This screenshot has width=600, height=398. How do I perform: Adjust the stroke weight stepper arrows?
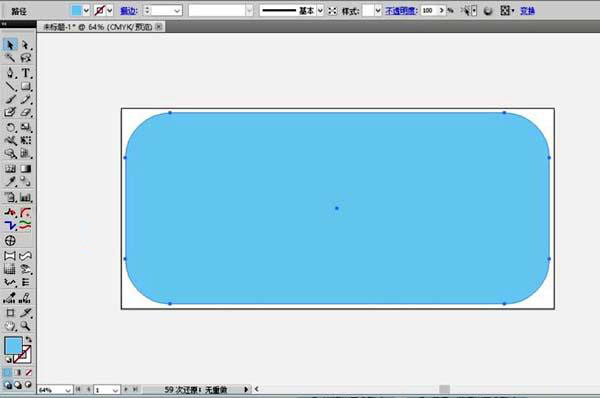tap(147, 11)
